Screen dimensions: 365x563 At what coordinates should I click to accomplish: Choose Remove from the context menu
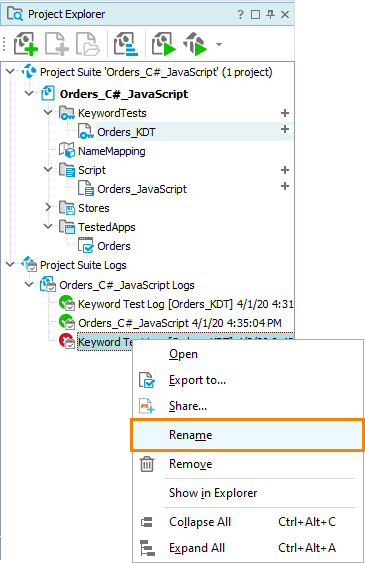(x=248, y=464)
